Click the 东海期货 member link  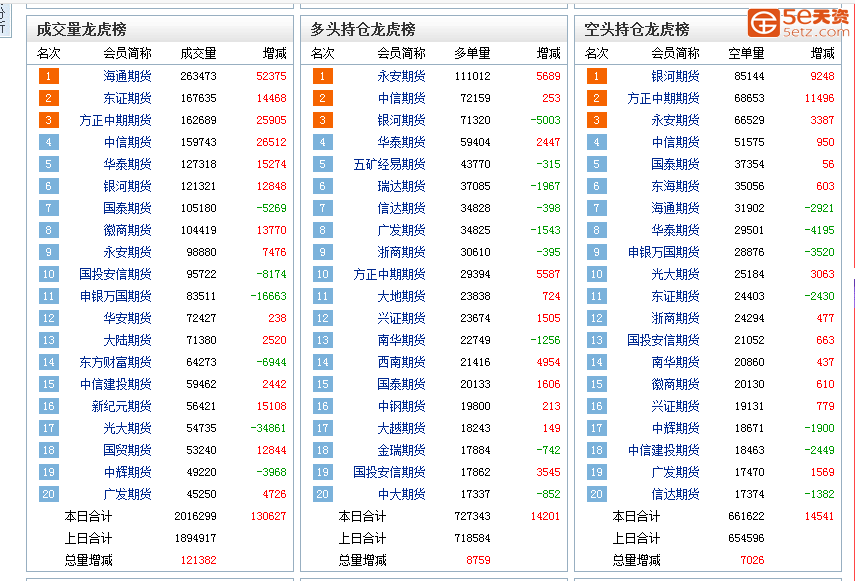[675, 186]
